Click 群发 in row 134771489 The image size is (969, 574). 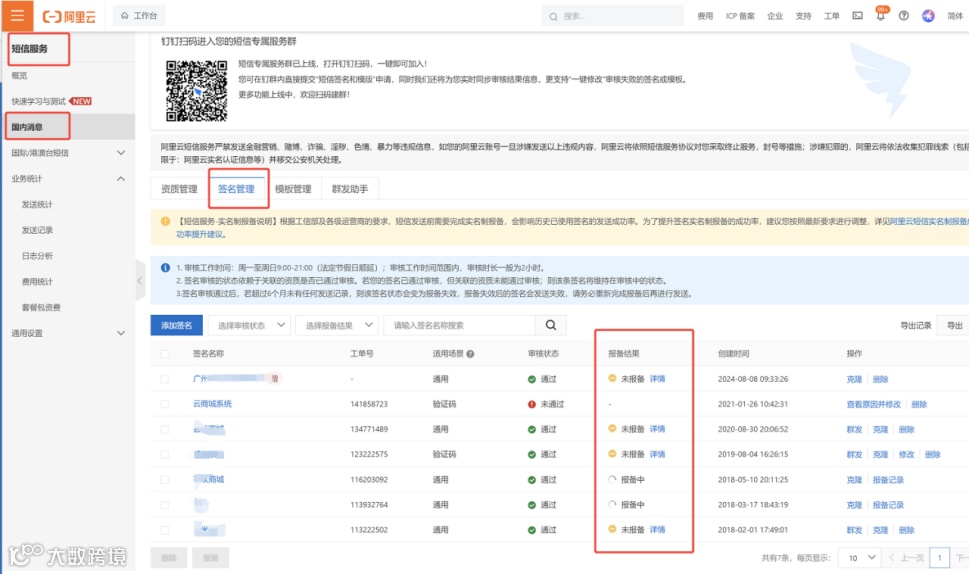tap(854, 429)
